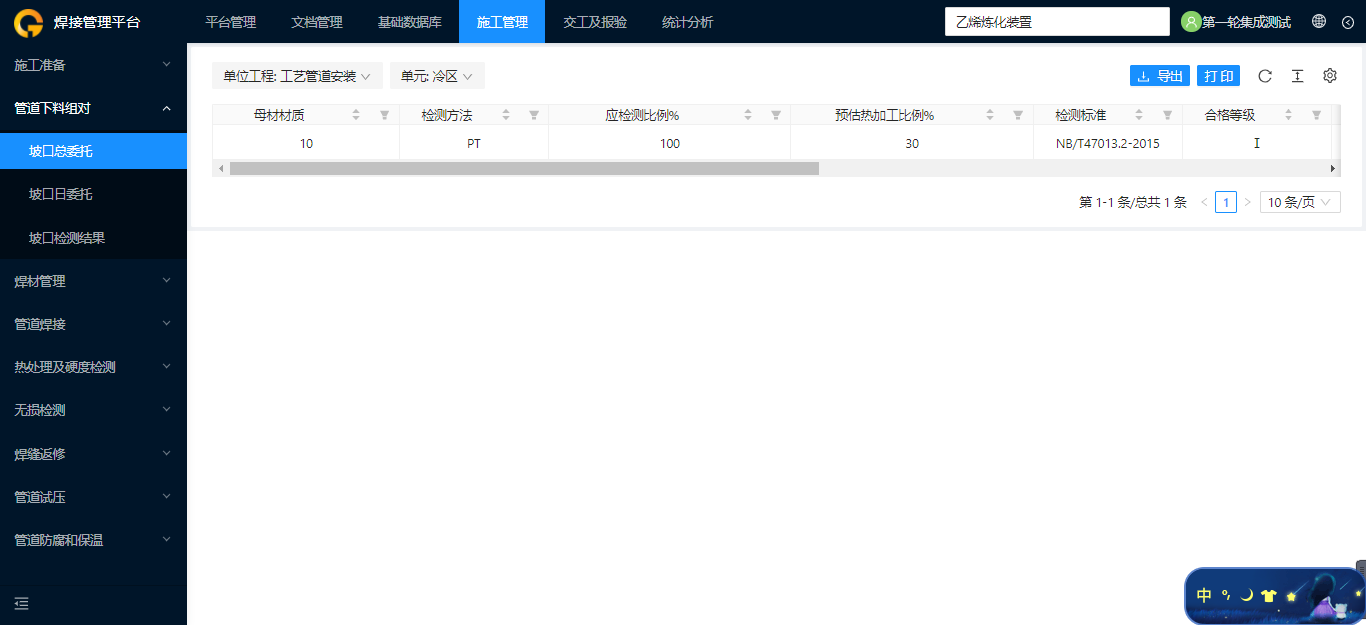The width and height of the screenshot is (1366, 625).
Task: Switch to the 基础数据库 tab
Action: 410,22
